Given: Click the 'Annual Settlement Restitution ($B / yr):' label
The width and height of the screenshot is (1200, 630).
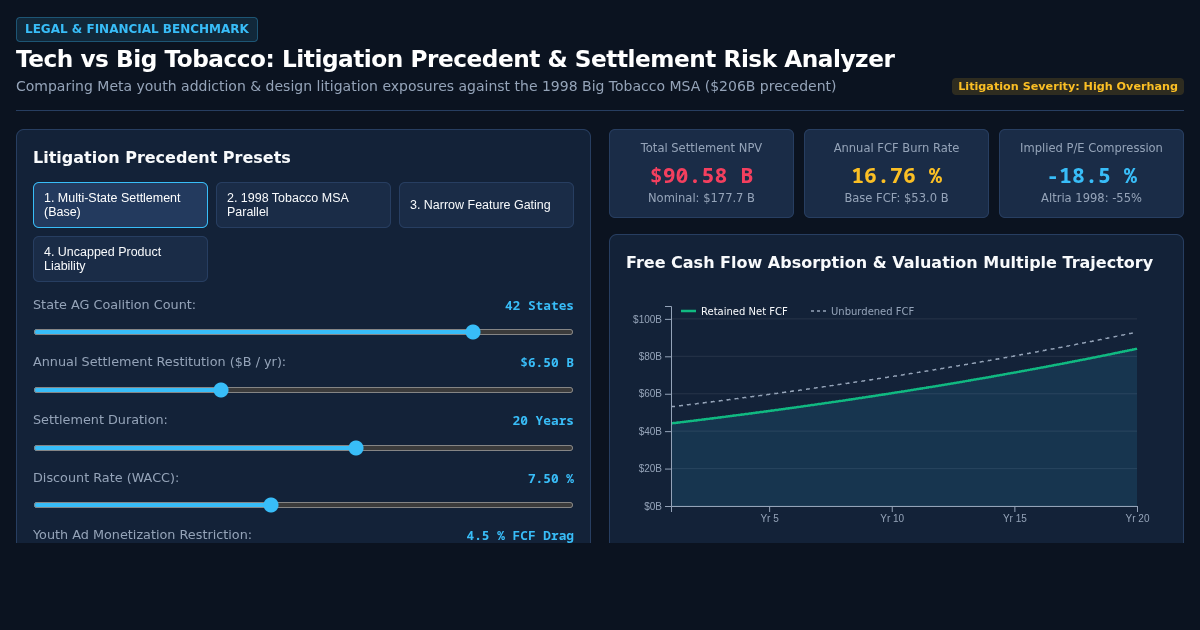Looking at the screenshot, I should pos(159,362).
